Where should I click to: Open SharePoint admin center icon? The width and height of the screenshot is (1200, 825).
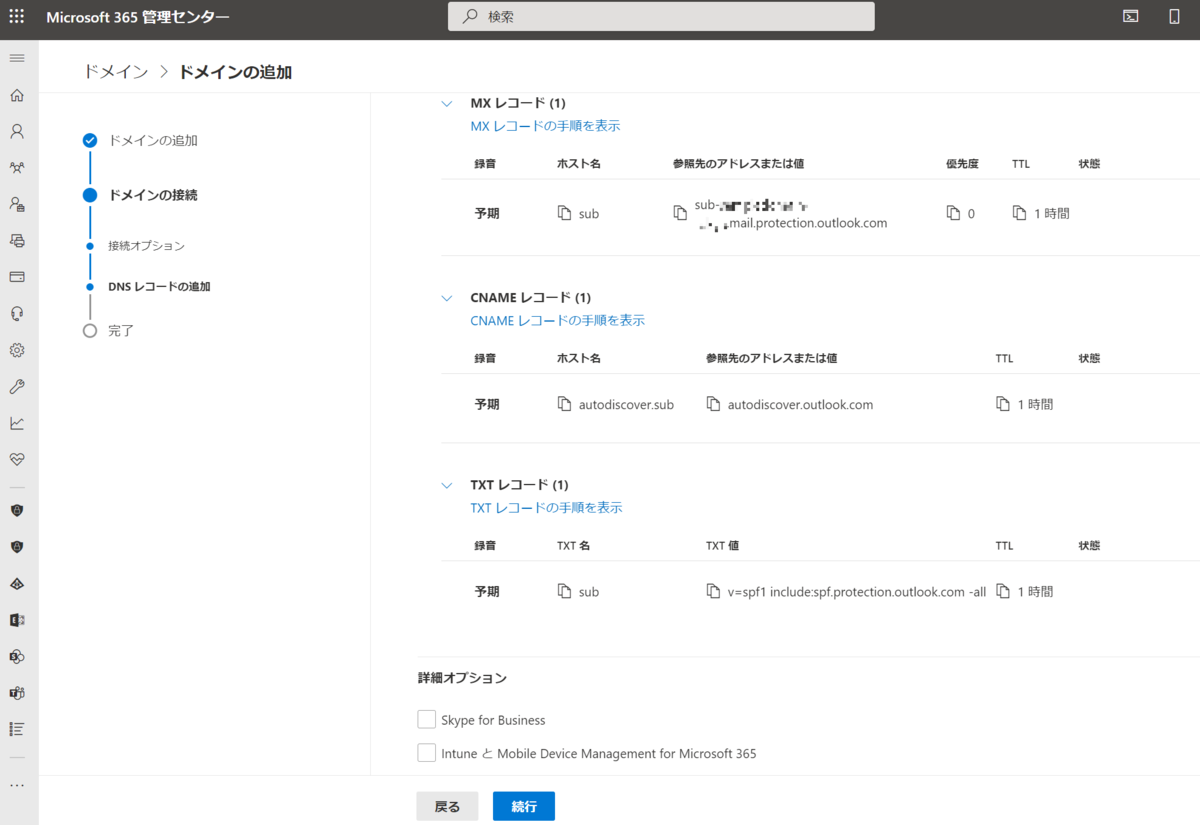[17, 656]
